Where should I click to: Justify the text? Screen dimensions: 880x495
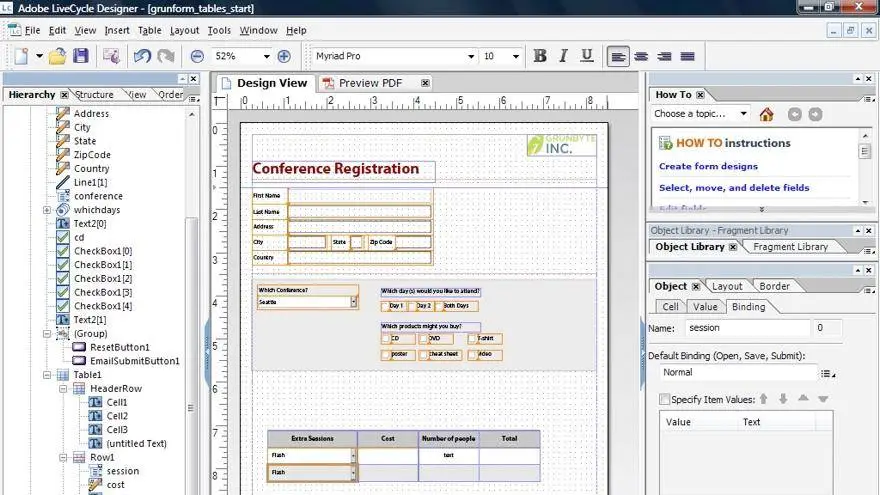(688, 56)
